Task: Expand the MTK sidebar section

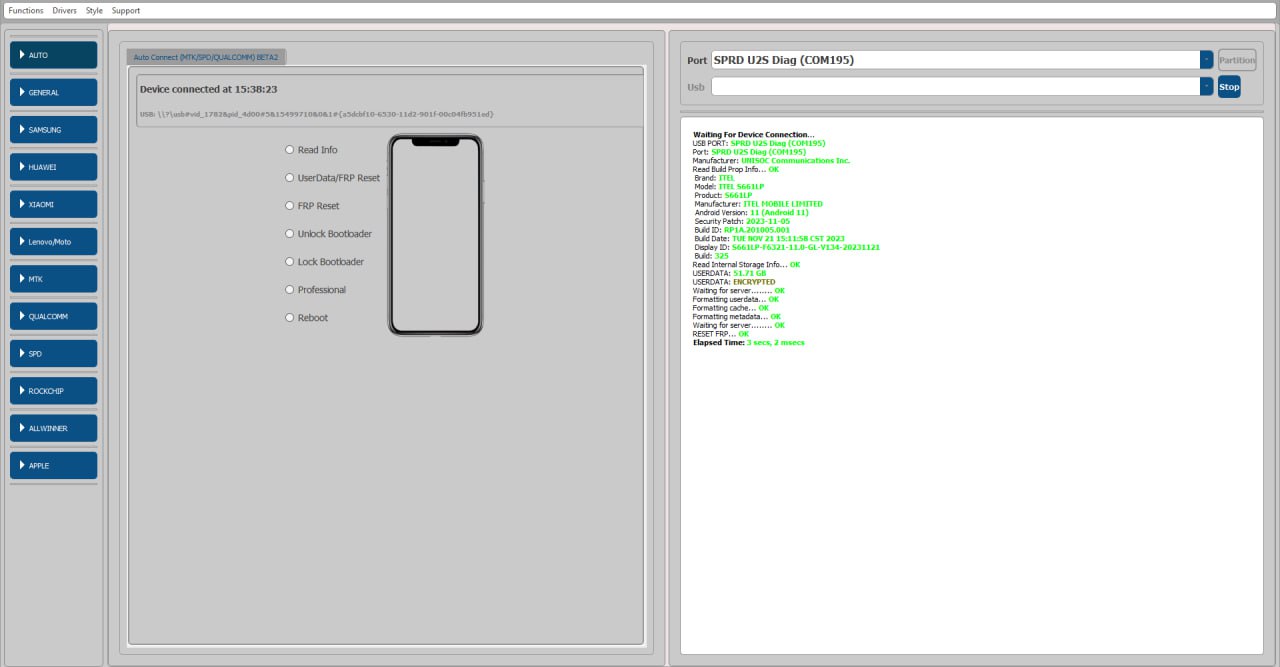Action: (x=54, y=279)
